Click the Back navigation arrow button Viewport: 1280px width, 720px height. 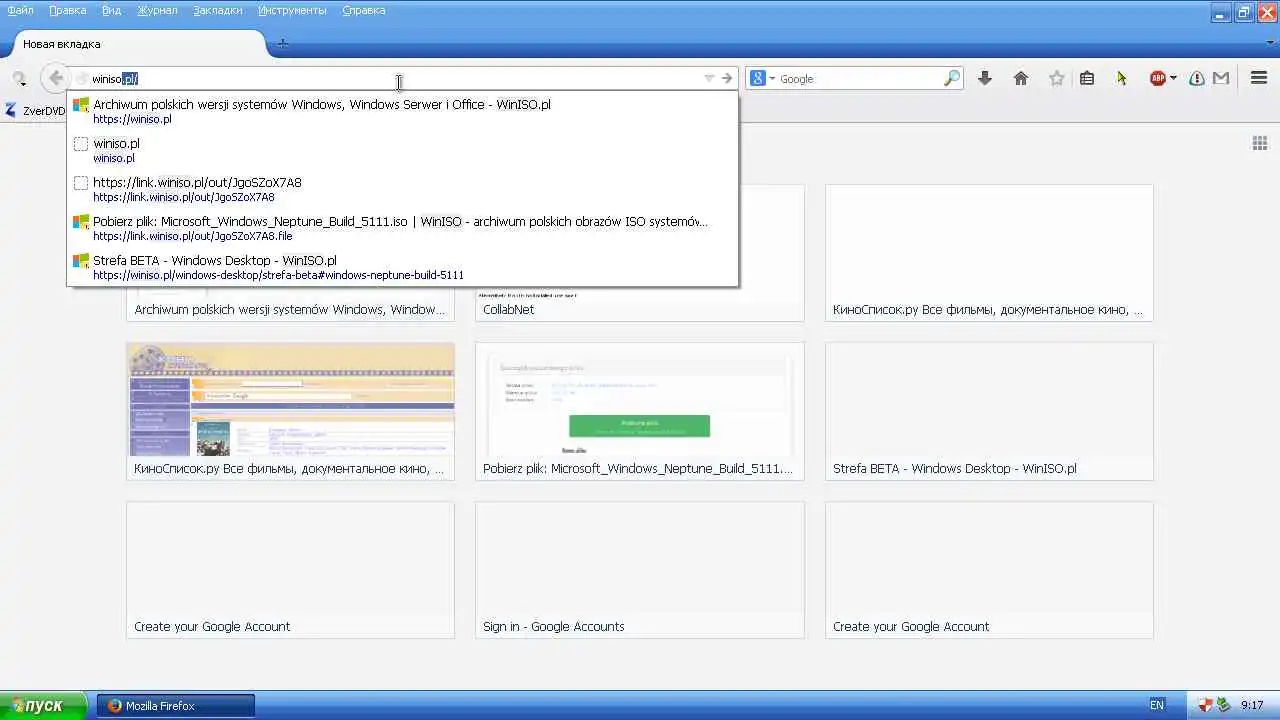[55, 78]
